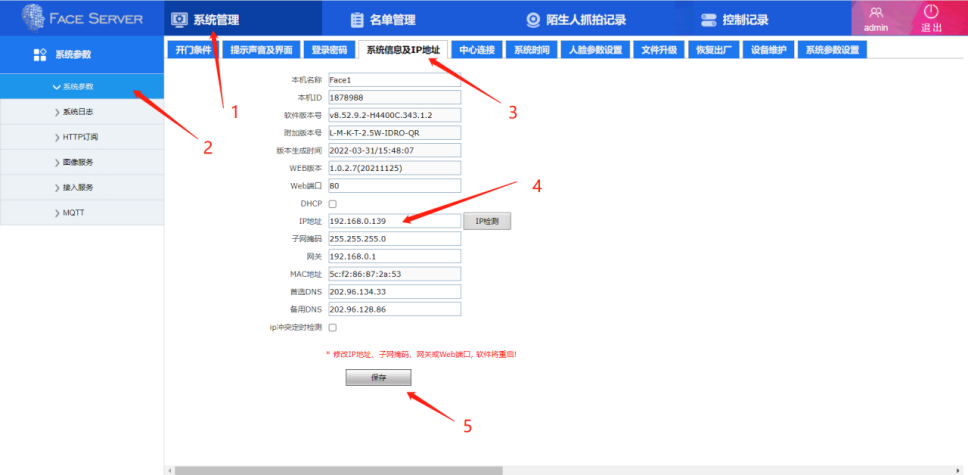968x475 pixels.
Task: Click the 首选DNS field 202.96.134.33
Action: (x=394, y=292)
